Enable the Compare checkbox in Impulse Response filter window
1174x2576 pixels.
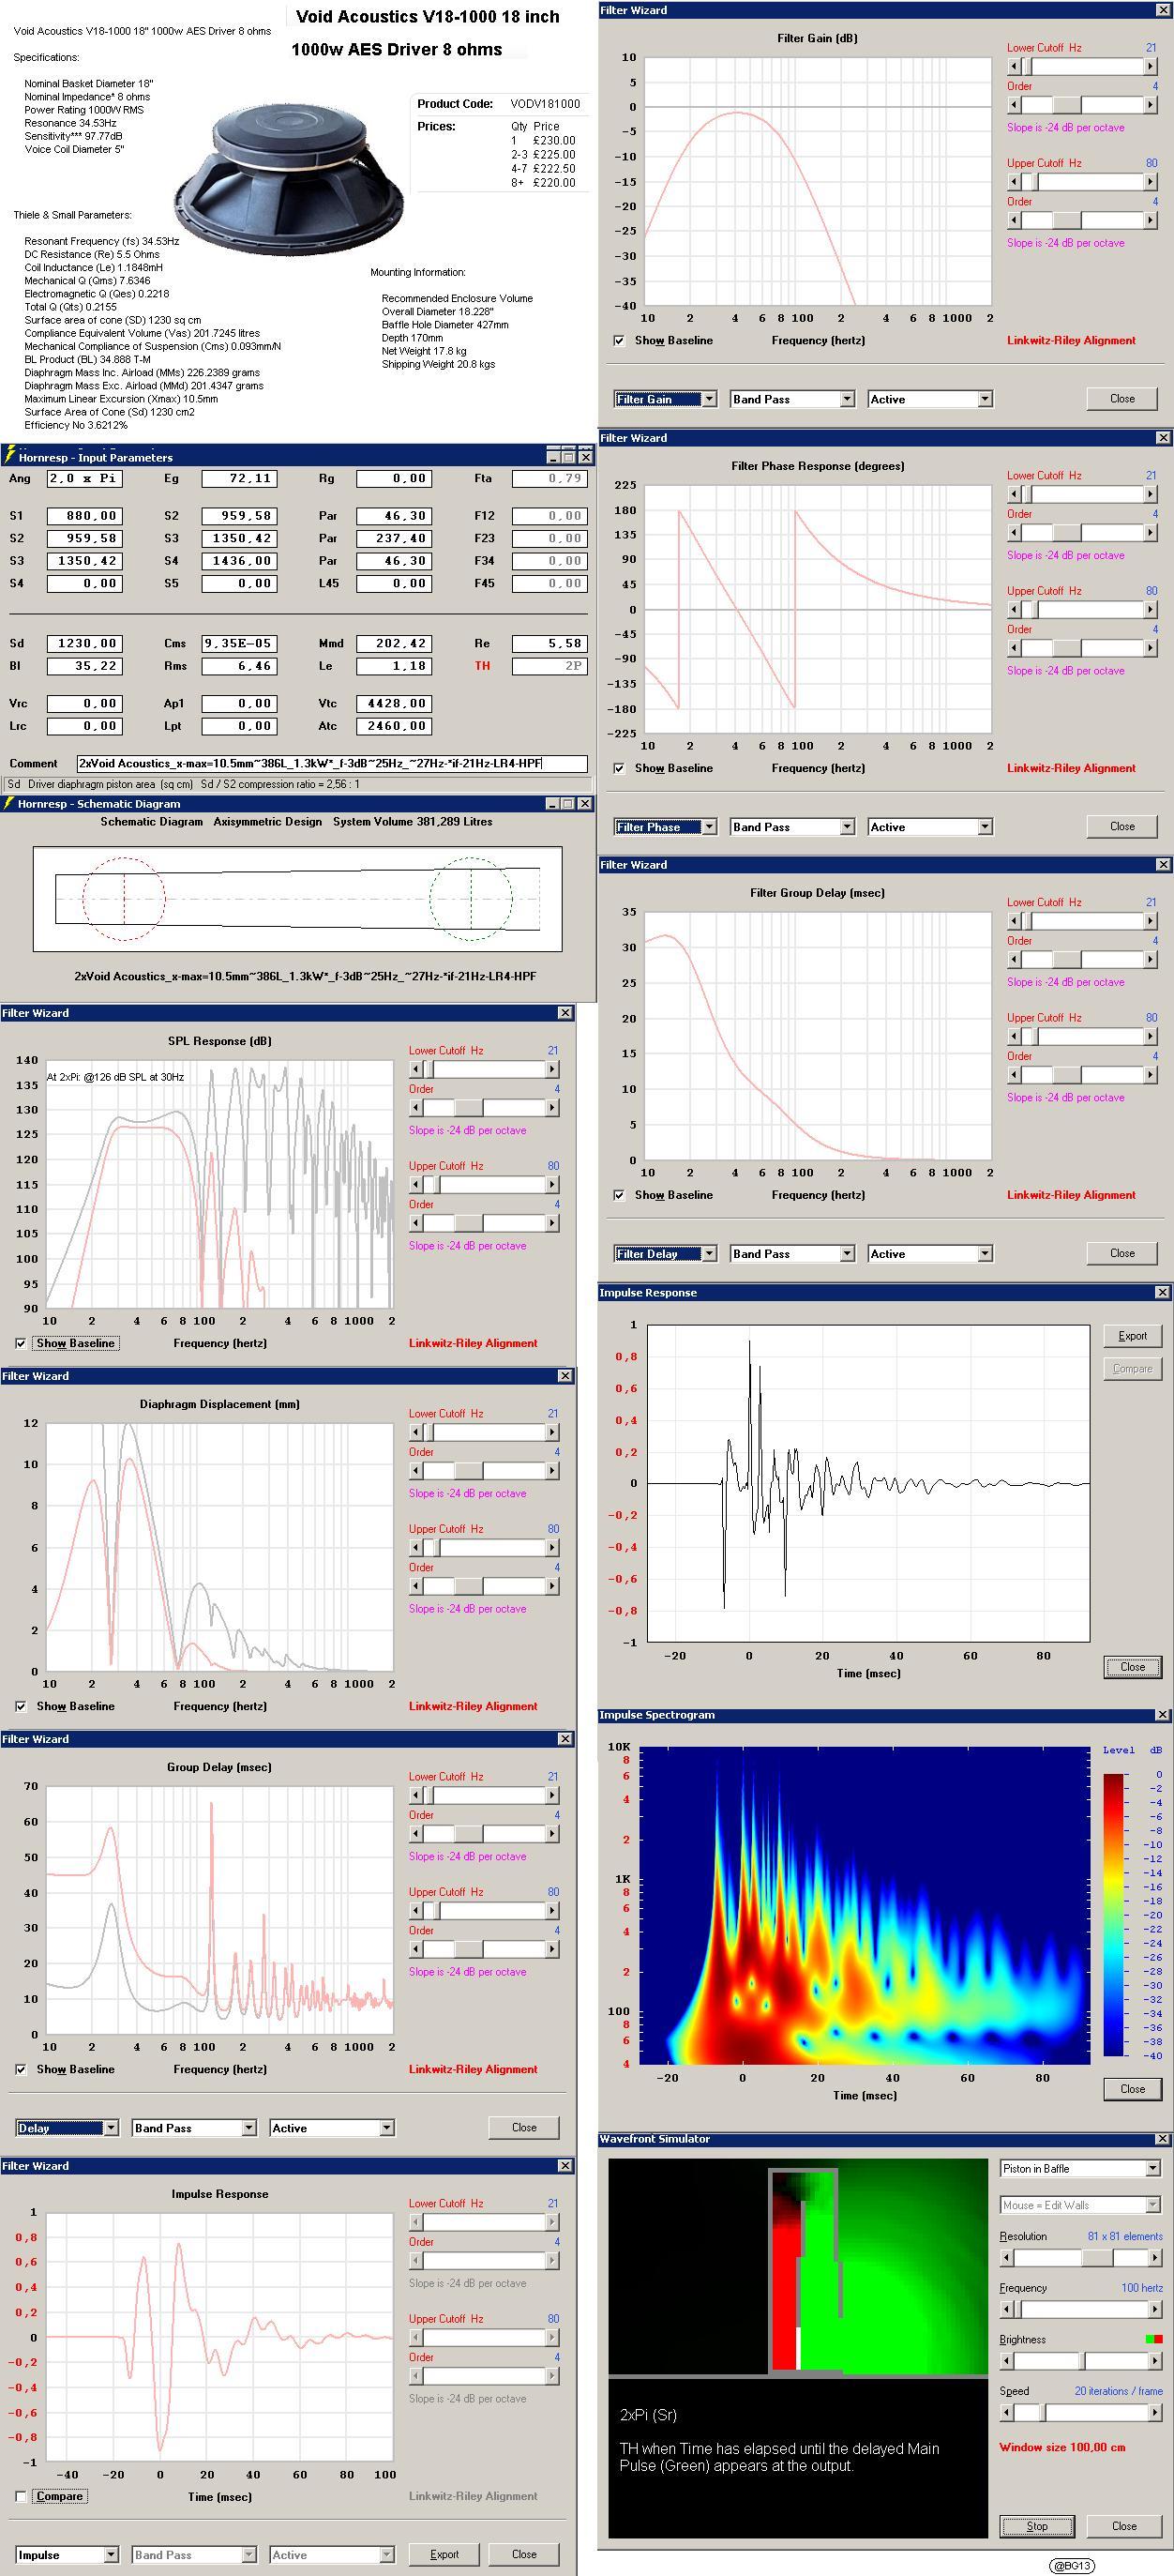21,2497
